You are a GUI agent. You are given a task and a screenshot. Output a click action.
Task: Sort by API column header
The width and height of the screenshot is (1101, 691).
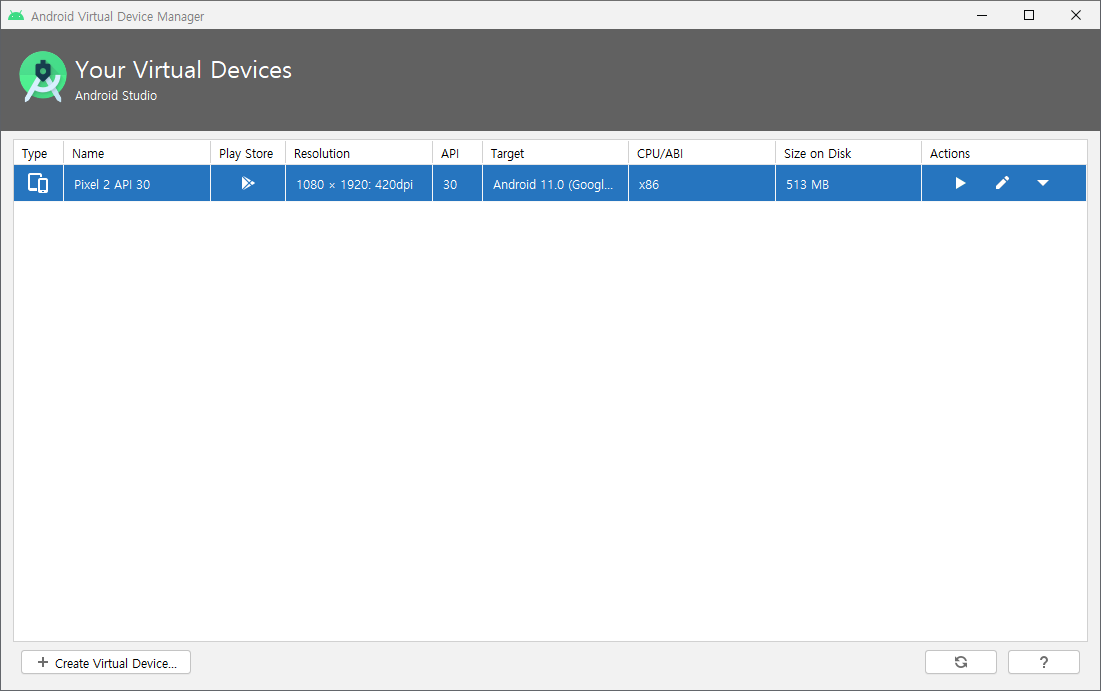pos(457,153)
